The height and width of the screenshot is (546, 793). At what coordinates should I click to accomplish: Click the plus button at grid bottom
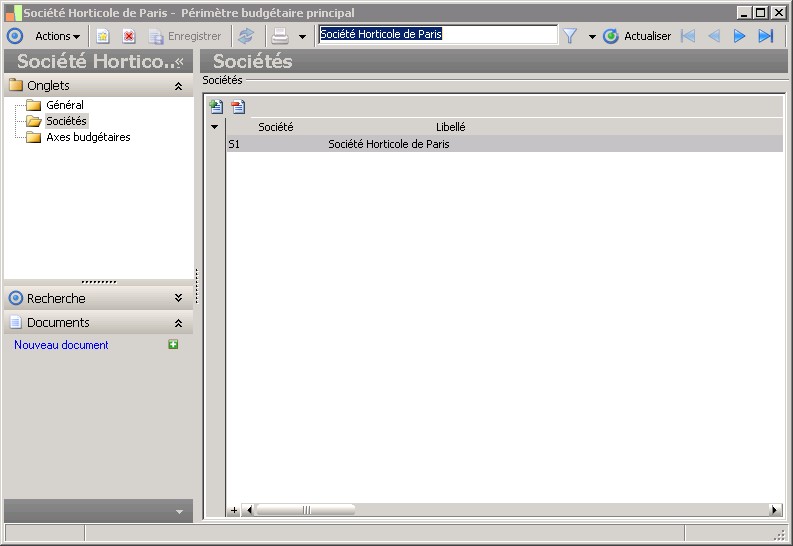tap(234, 510)
